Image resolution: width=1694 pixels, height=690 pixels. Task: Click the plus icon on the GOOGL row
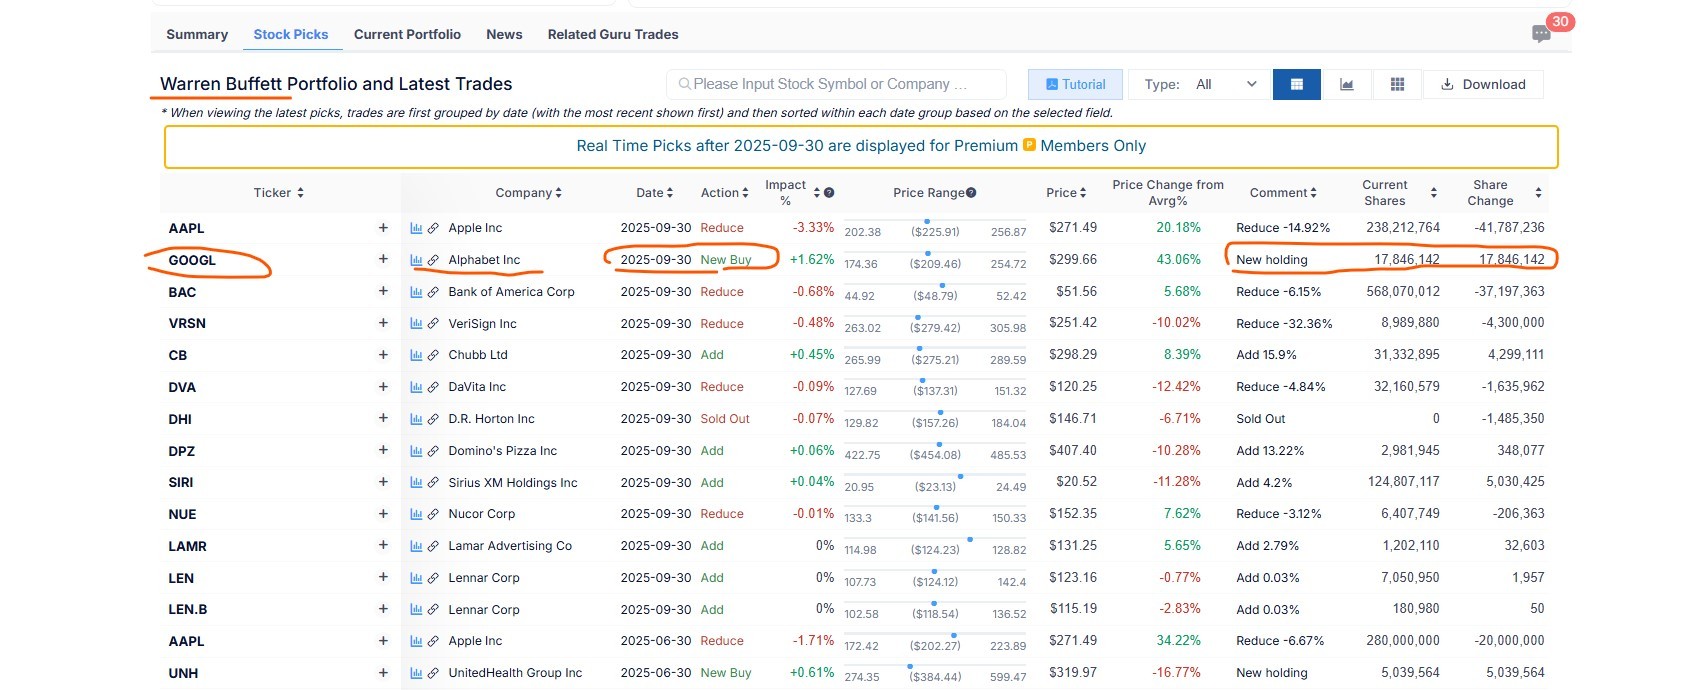[383, 260]
